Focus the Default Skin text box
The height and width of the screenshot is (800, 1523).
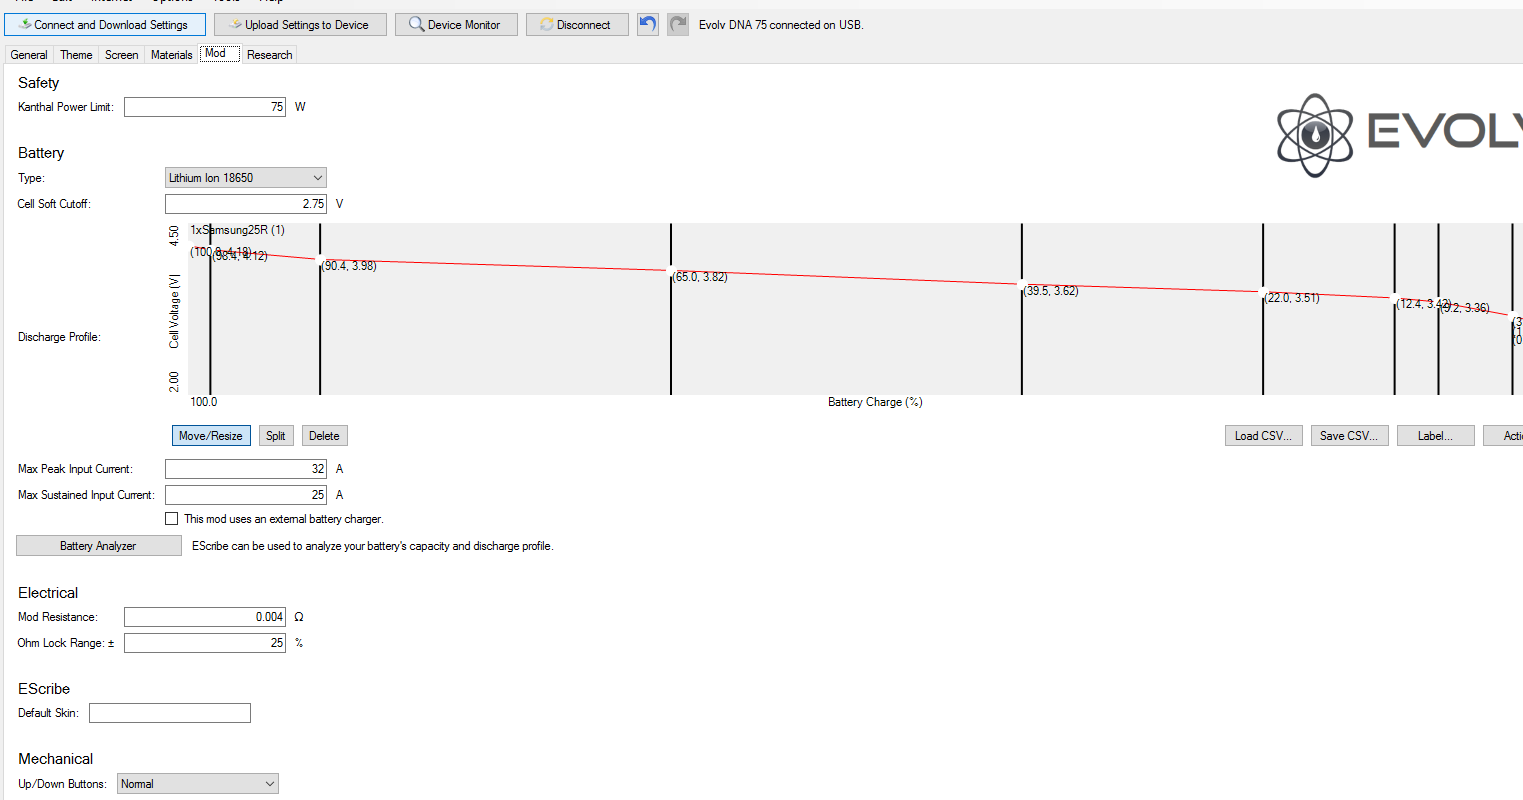pos(170,713)
